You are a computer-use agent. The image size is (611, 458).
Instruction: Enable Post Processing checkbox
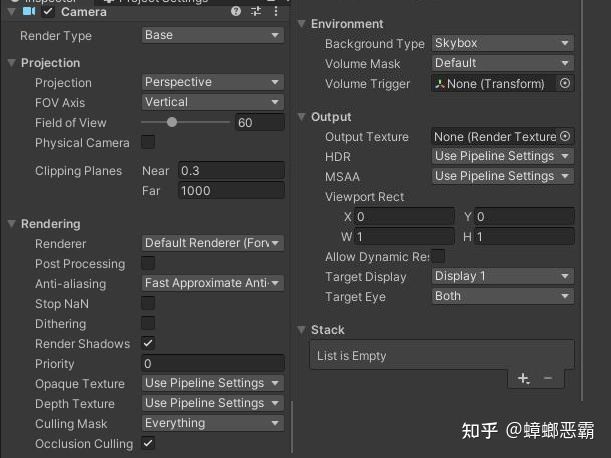pyautogui.click(x=148, y=263)
